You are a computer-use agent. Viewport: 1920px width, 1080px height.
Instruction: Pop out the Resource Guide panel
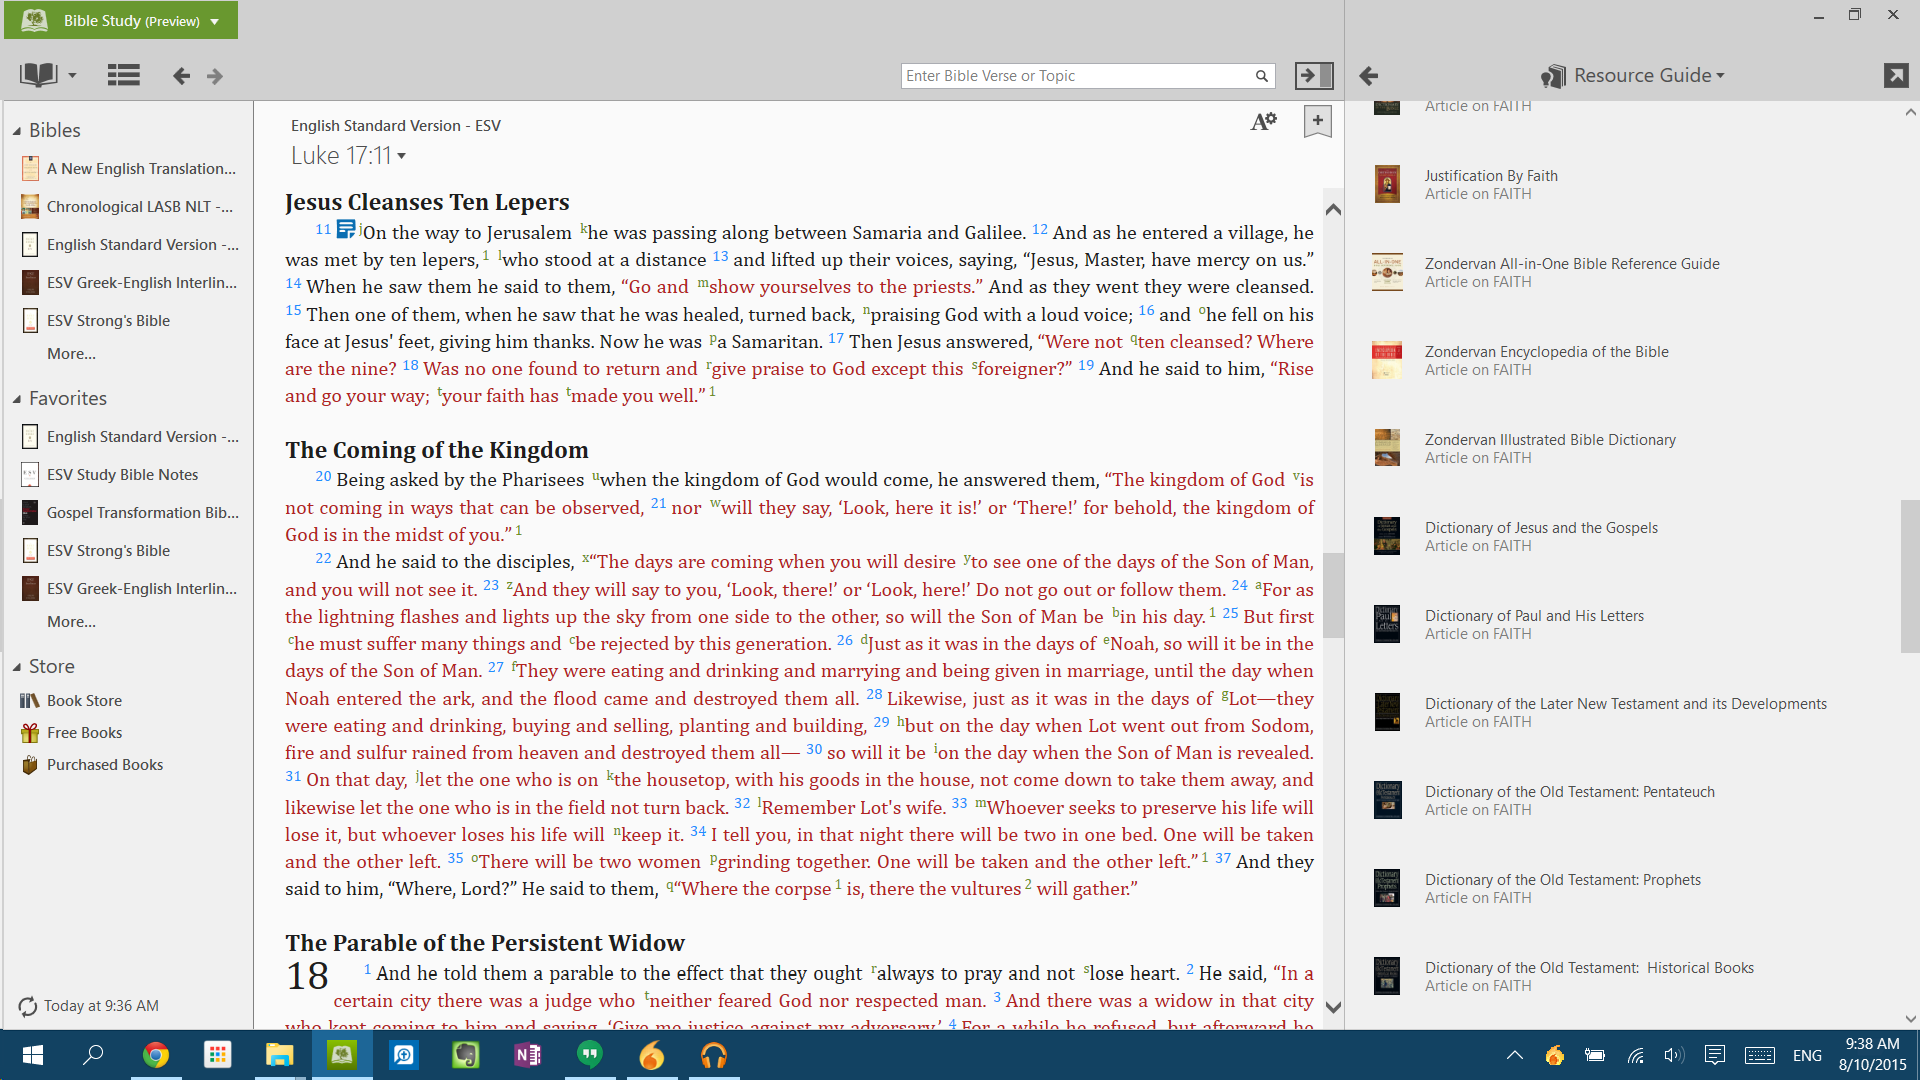1896,75
